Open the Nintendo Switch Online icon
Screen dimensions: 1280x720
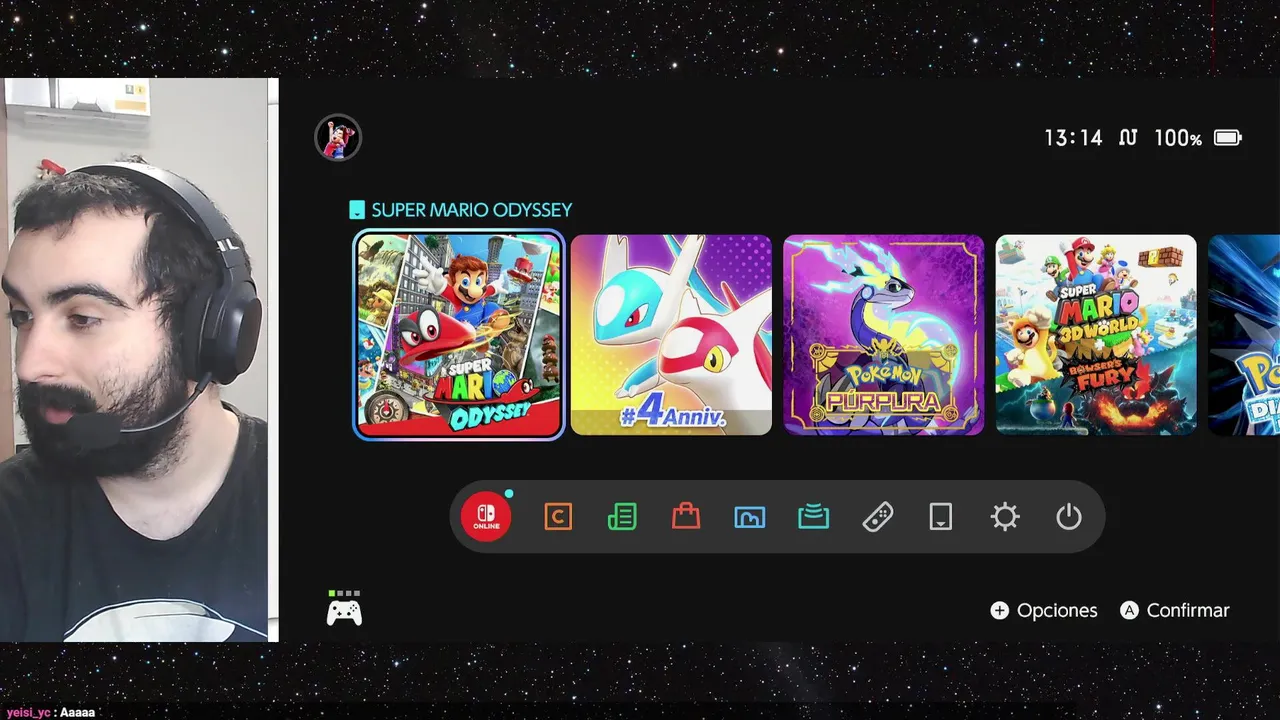(486, 517)
